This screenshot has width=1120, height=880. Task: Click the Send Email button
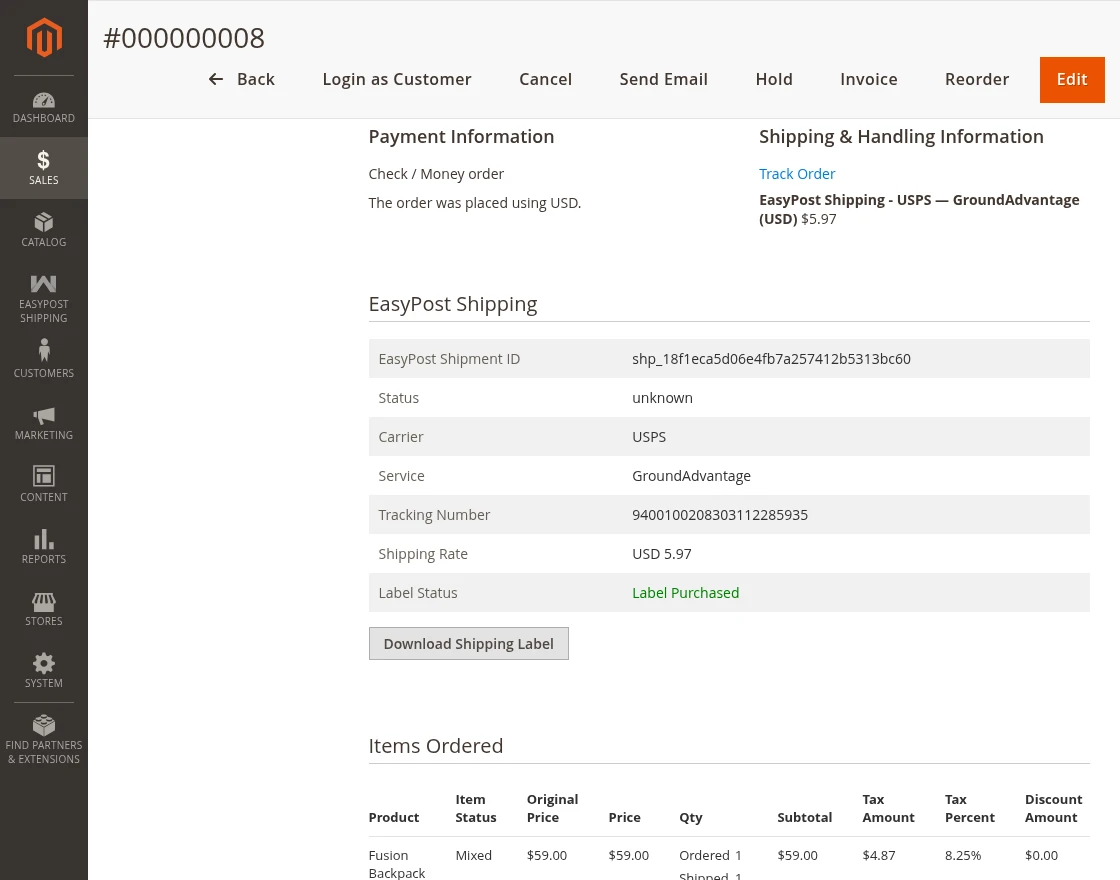tap(664, 79)
